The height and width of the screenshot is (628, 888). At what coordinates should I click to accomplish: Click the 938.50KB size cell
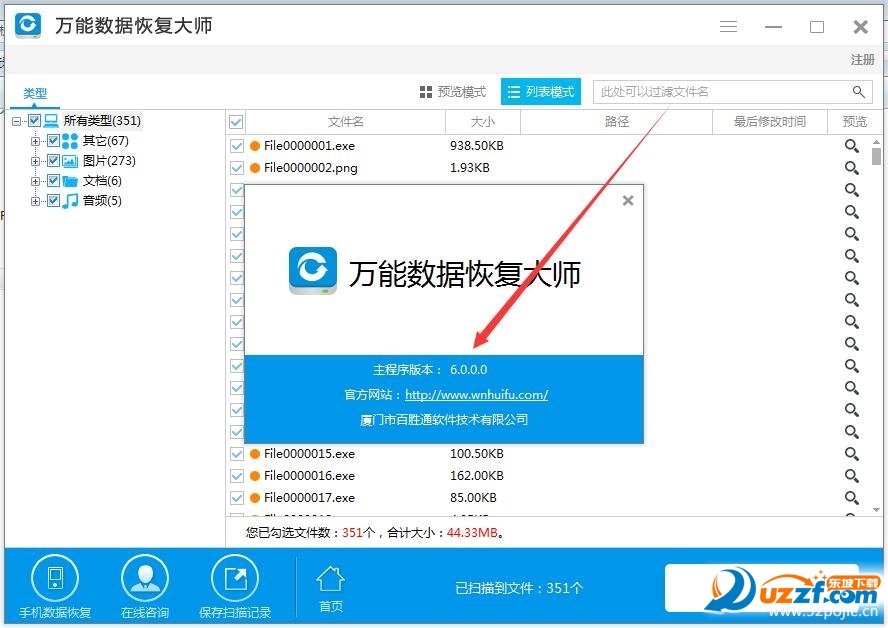pos(477,146)
